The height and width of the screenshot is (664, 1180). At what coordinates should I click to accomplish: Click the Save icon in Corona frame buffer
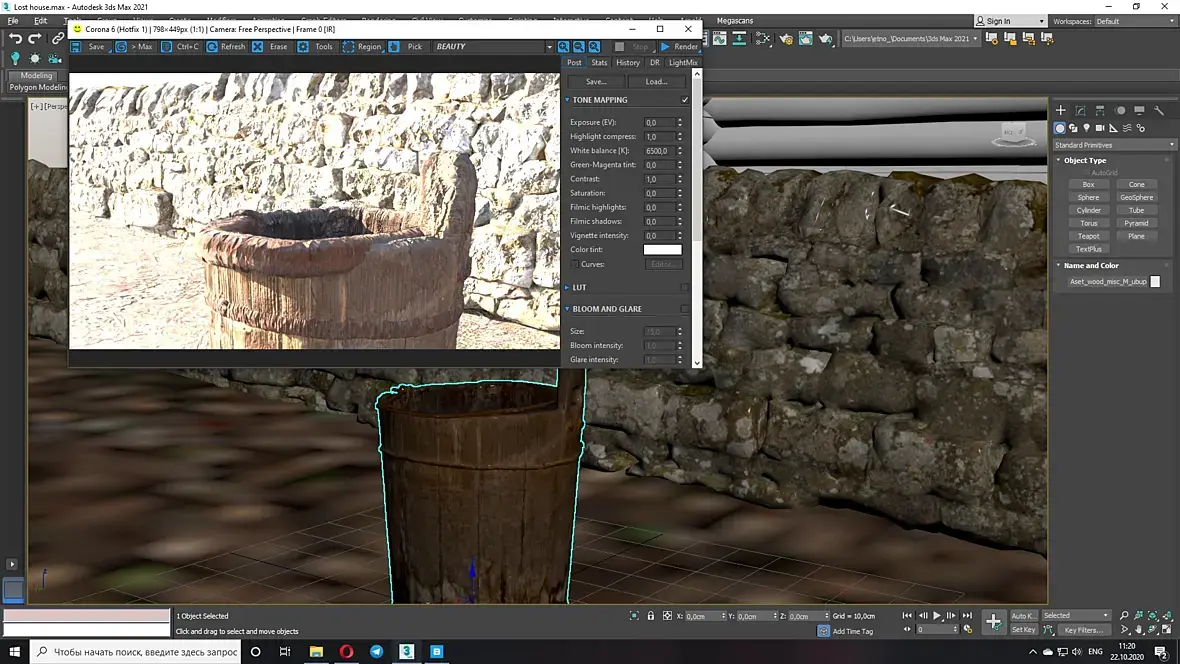[x=76, y=47]
